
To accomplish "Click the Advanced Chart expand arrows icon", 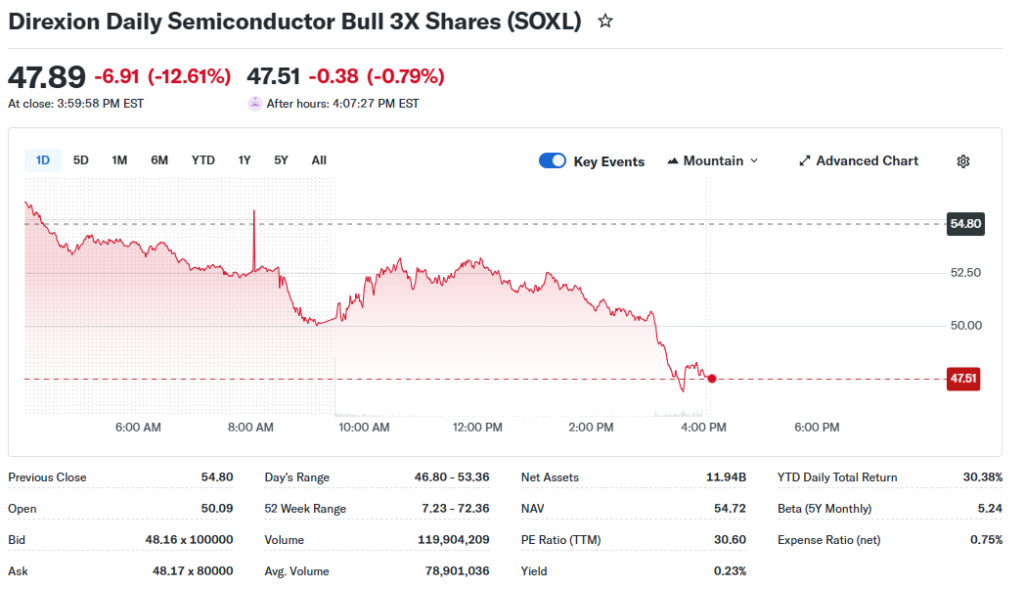I will [804, 161].
